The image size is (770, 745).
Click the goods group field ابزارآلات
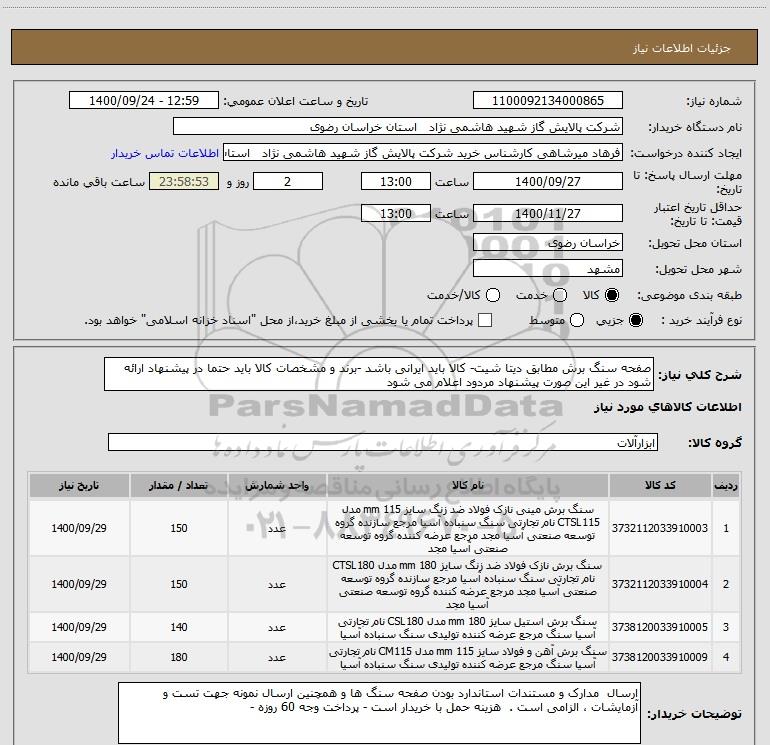383,442
